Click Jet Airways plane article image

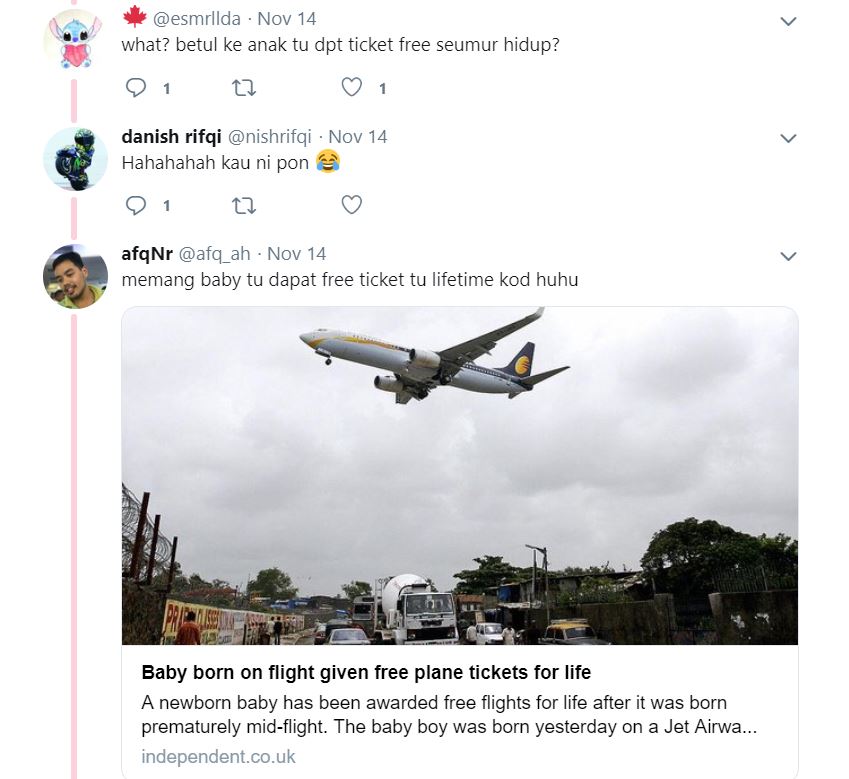pos(460,475)
